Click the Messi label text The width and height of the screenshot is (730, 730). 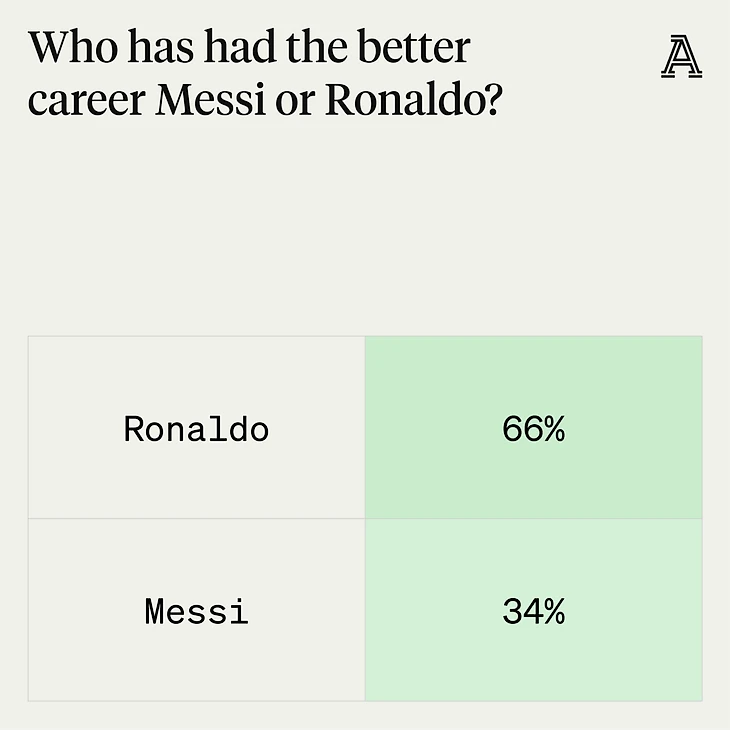pyautogui.click(x=196, y=611)
